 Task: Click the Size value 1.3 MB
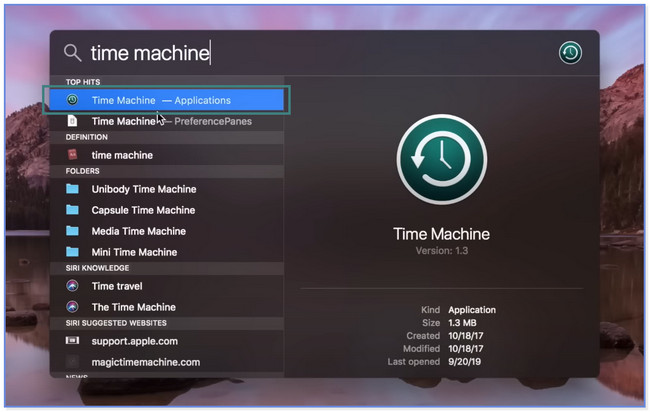[462, 323]
